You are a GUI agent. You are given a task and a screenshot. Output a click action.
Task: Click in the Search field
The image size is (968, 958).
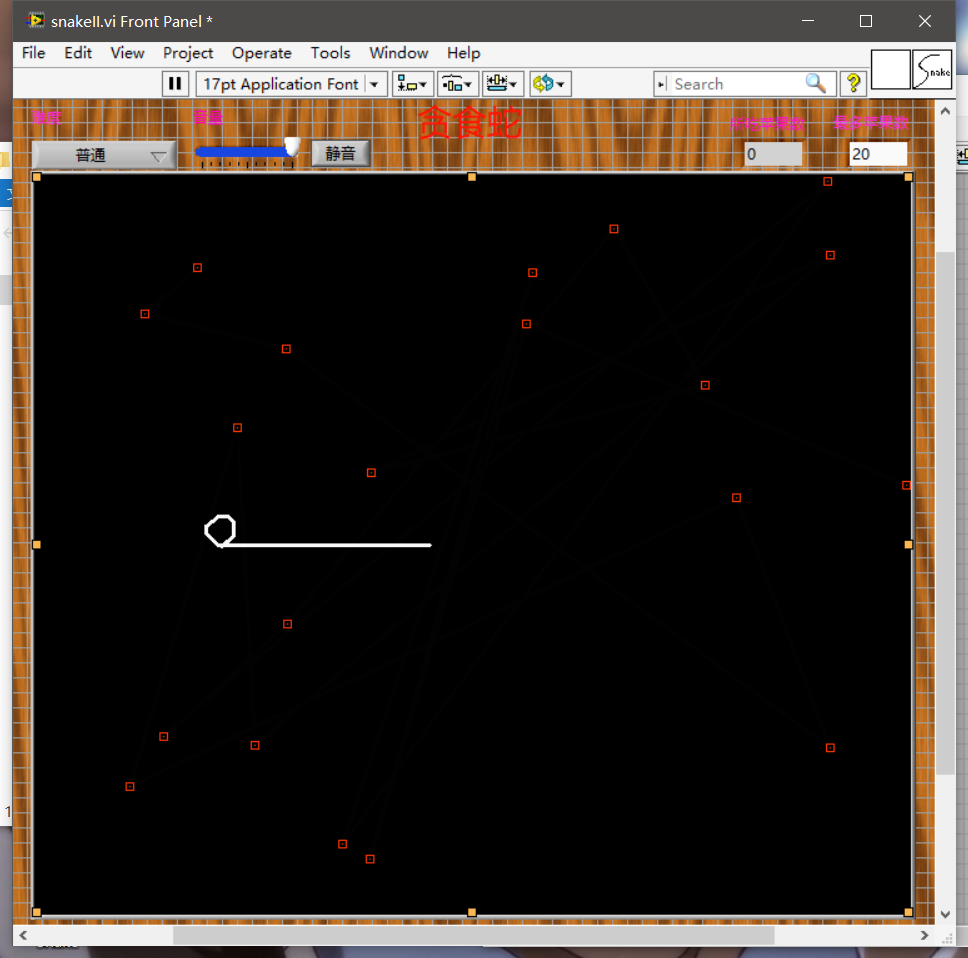[x=738, y=84]
